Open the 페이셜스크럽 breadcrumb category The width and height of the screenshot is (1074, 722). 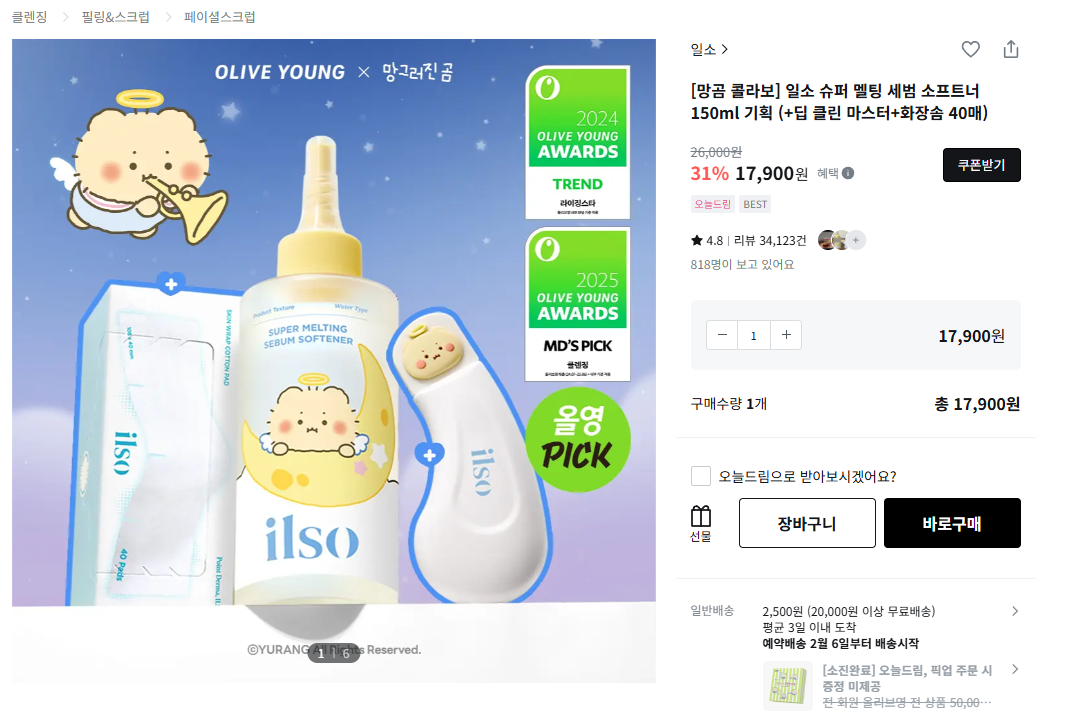219,16
